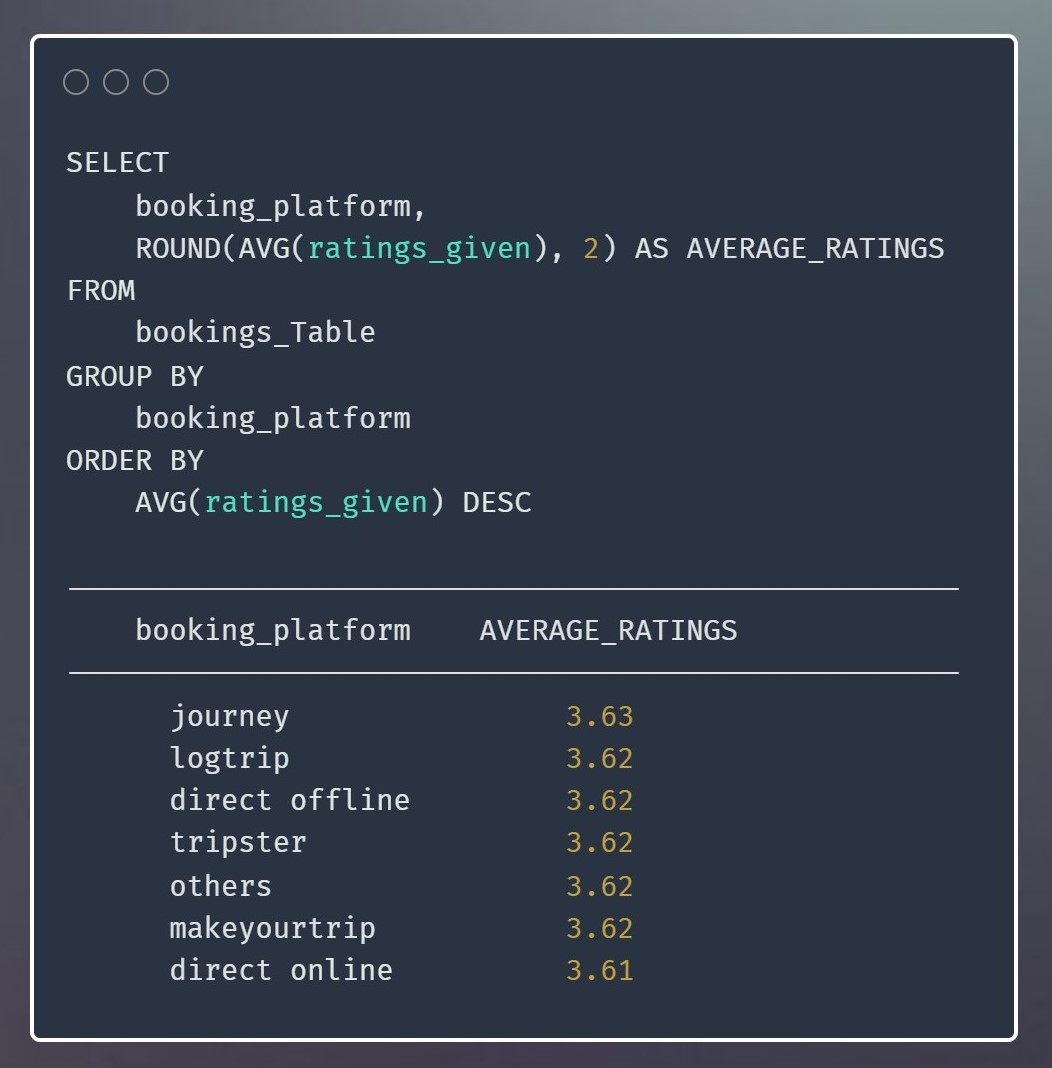Click the bookings_Table table name

click(255, 333)
